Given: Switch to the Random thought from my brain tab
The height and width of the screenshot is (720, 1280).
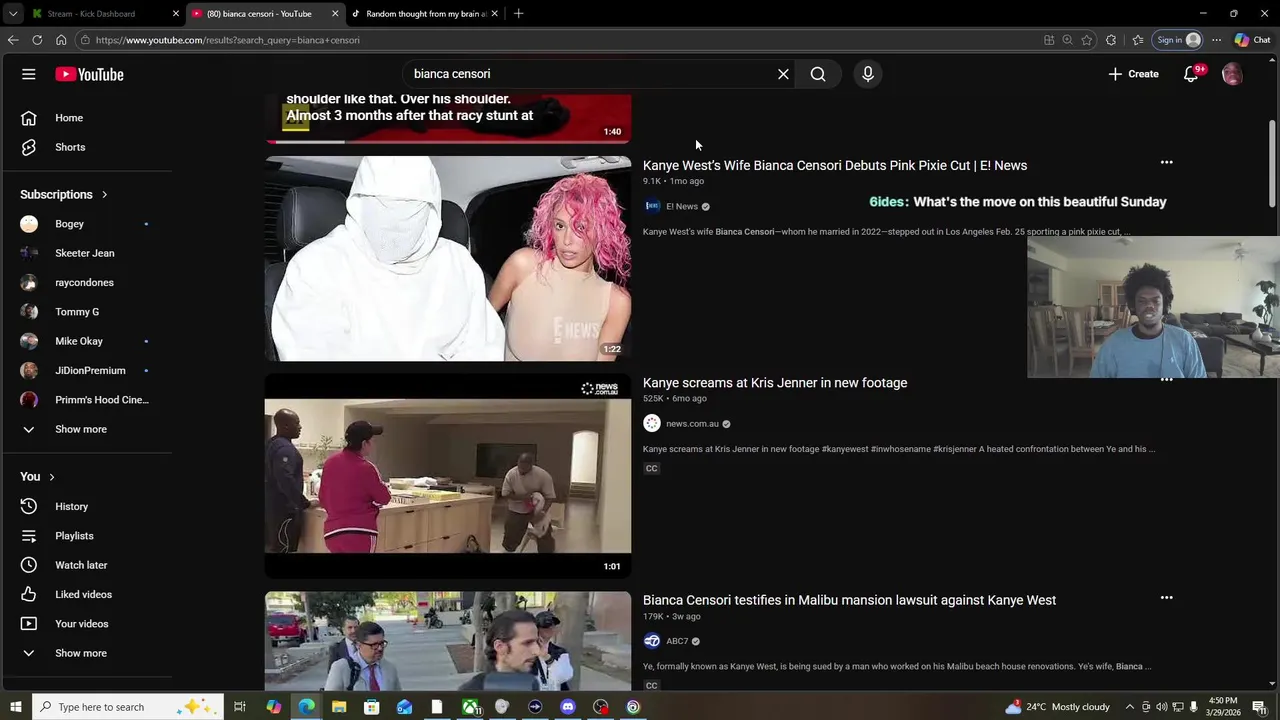Looking at the screenshot, I should click(x=426, y=14).
